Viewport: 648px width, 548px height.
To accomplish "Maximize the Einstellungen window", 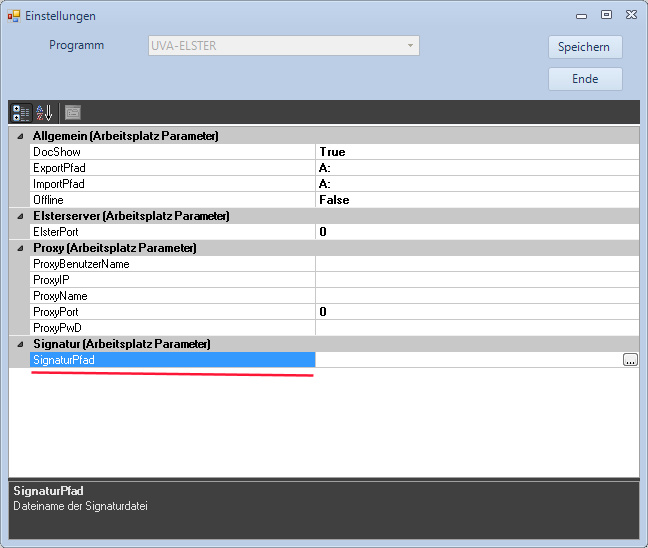I will [606, 15].
